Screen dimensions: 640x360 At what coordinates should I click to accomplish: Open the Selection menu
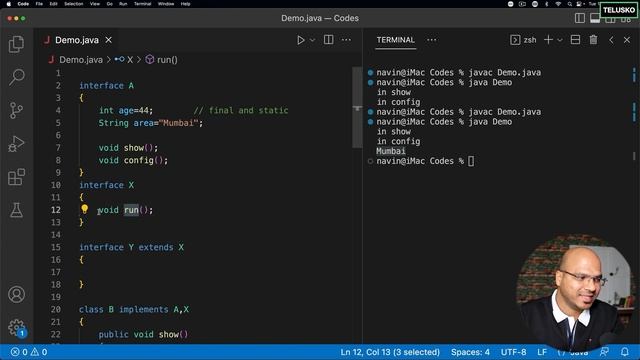point(73,4)
